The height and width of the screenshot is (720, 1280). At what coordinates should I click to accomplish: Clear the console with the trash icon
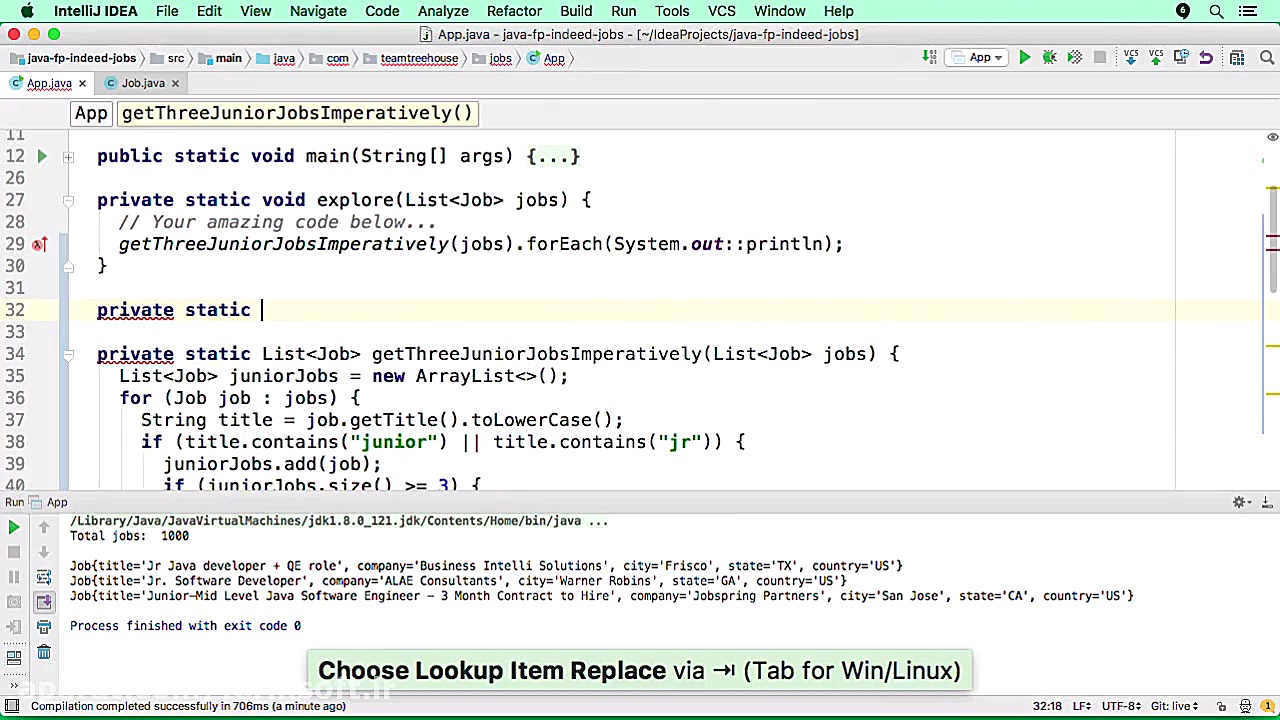44,652
